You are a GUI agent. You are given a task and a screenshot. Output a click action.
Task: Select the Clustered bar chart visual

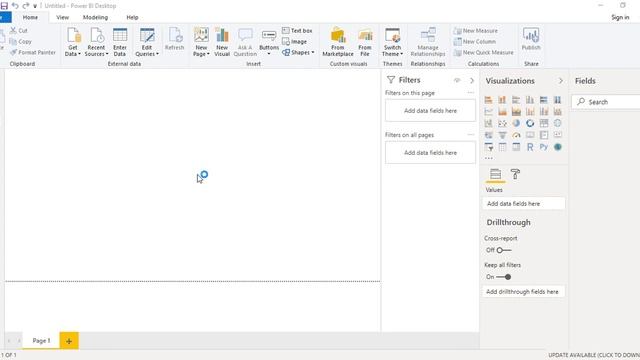click(x=516, y=100)
